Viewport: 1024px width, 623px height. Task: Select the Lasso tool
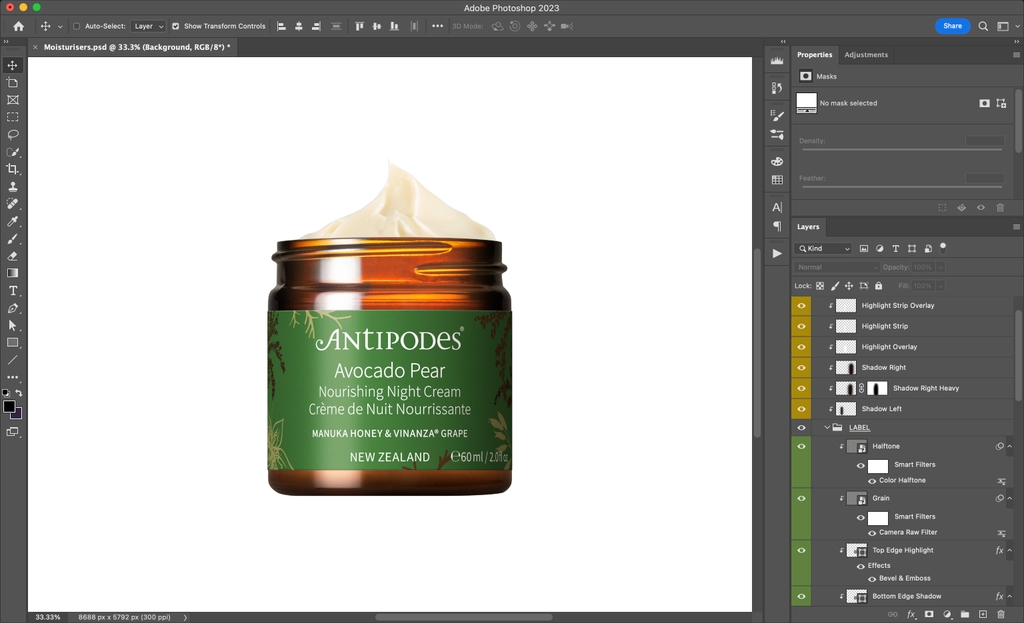point(12,135)
